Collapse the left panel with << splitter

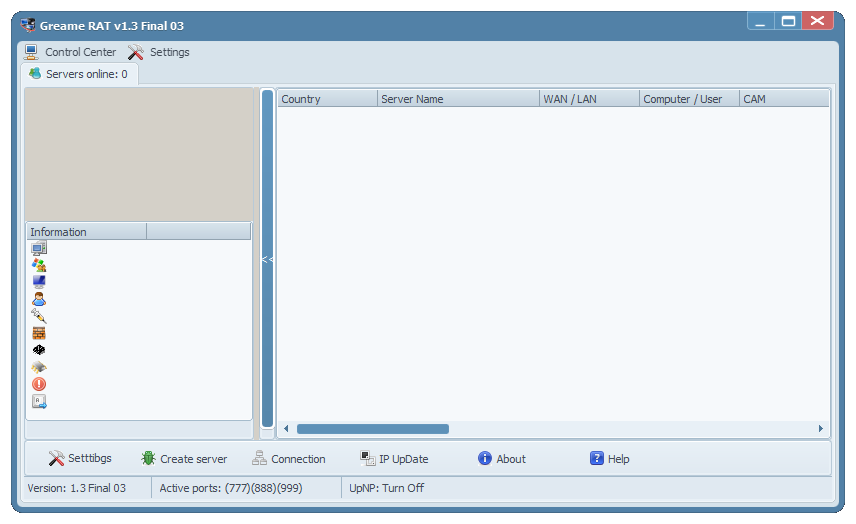(x=267, y=259)
